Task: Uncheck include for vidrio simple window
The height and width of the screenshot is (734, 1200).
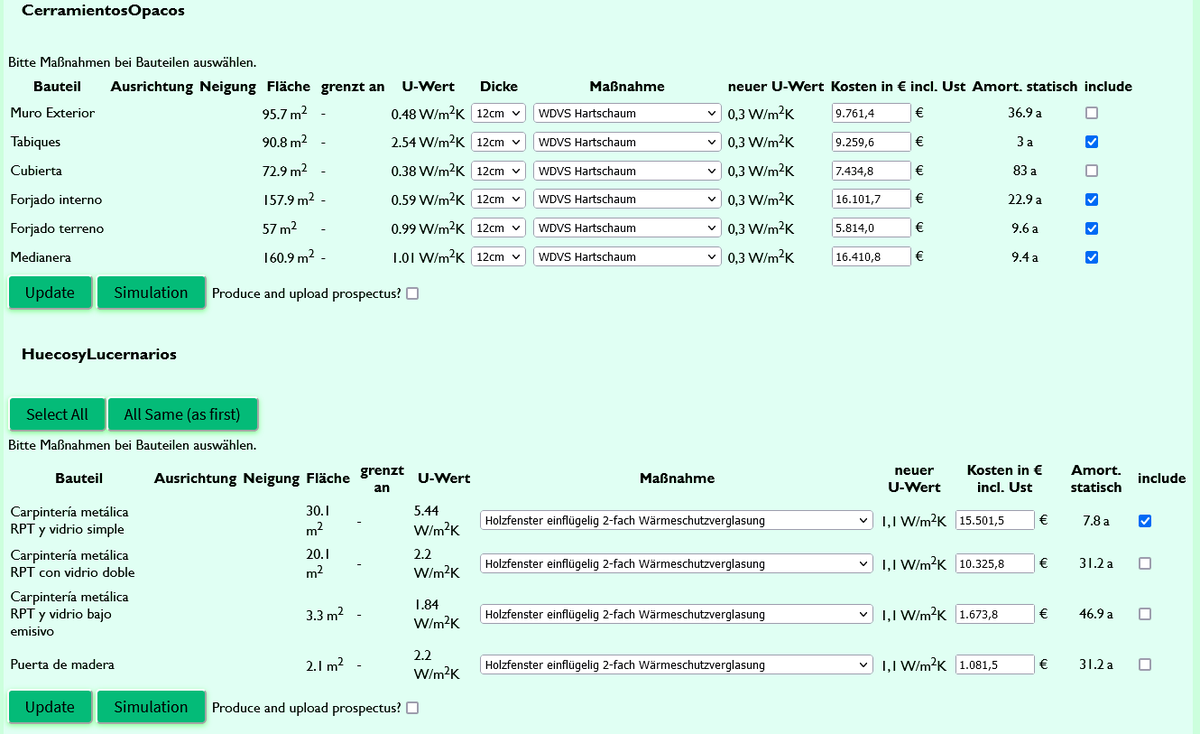Action: pyautogui.click(x=1145, y=520)
